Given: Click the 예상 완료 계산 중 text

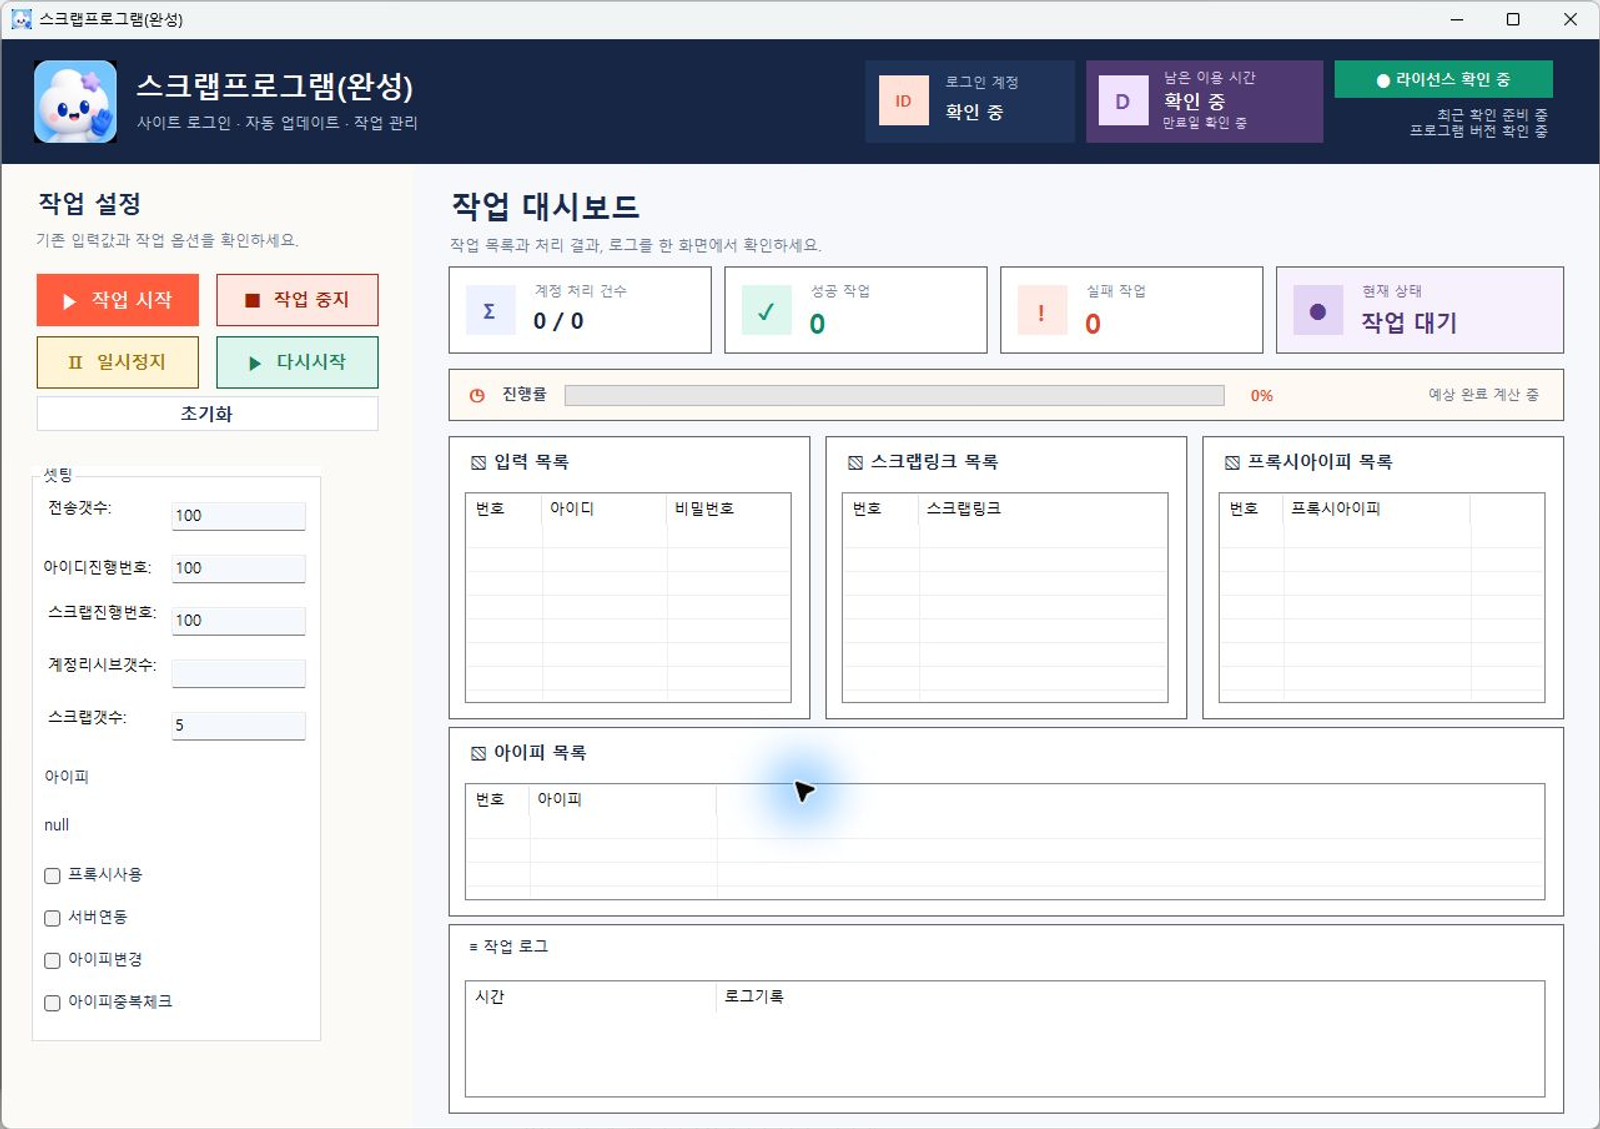Looking at the screenshot, I should pyautogui.click(x=1484, y=395).
